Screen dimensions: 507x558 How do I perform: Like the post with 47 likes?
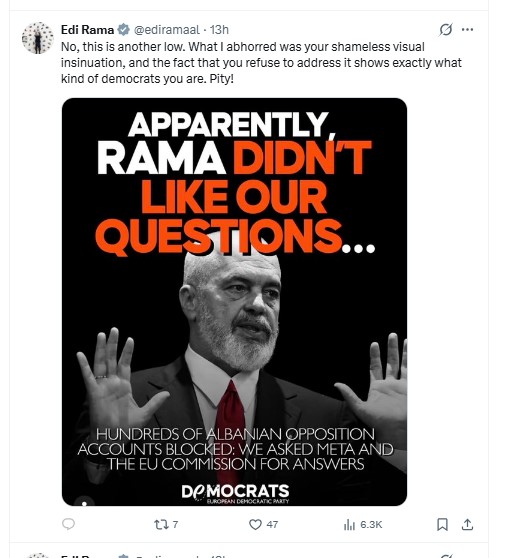[x=255, y=525]
